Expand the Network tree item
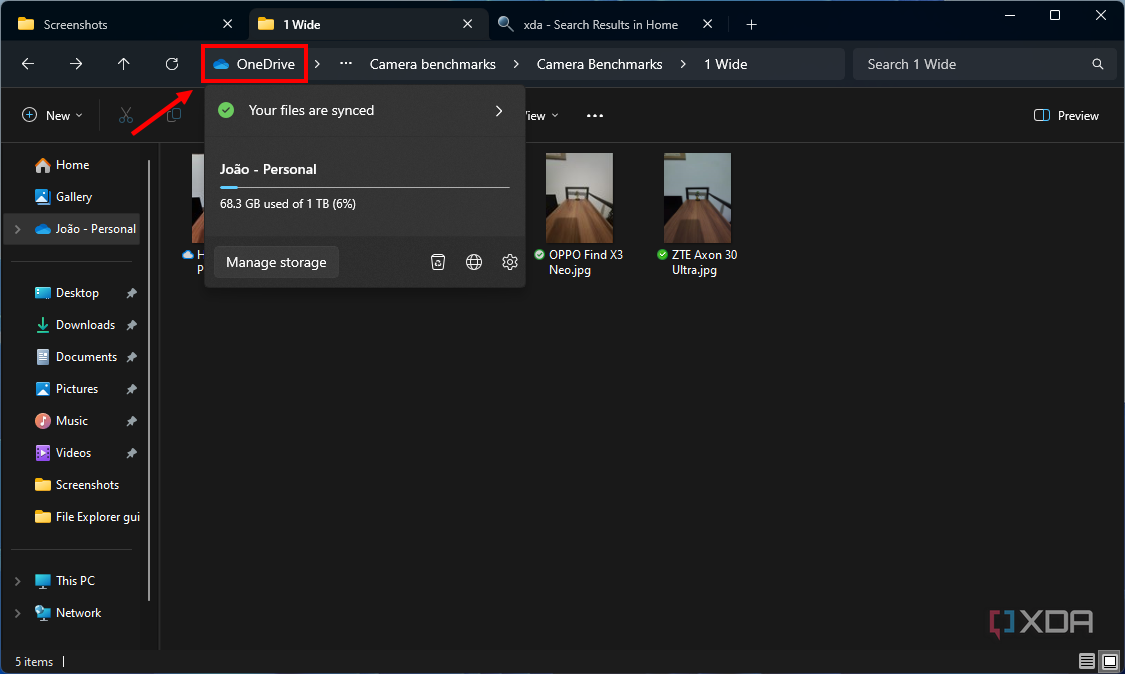1125x674 pixels. [17, 612]
